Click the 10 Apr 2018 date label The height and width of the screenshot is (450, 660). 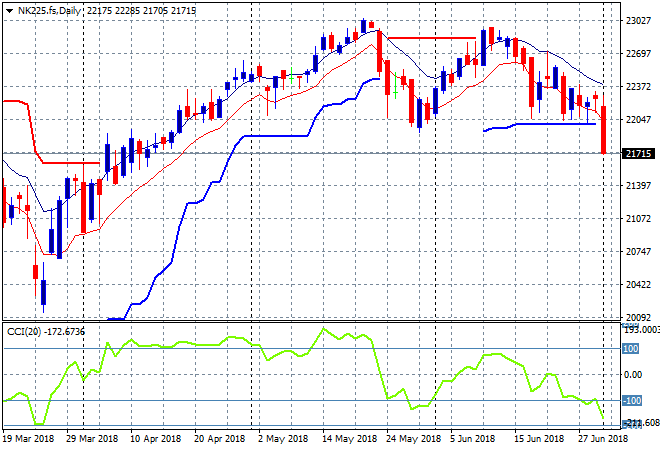[155, 439]
